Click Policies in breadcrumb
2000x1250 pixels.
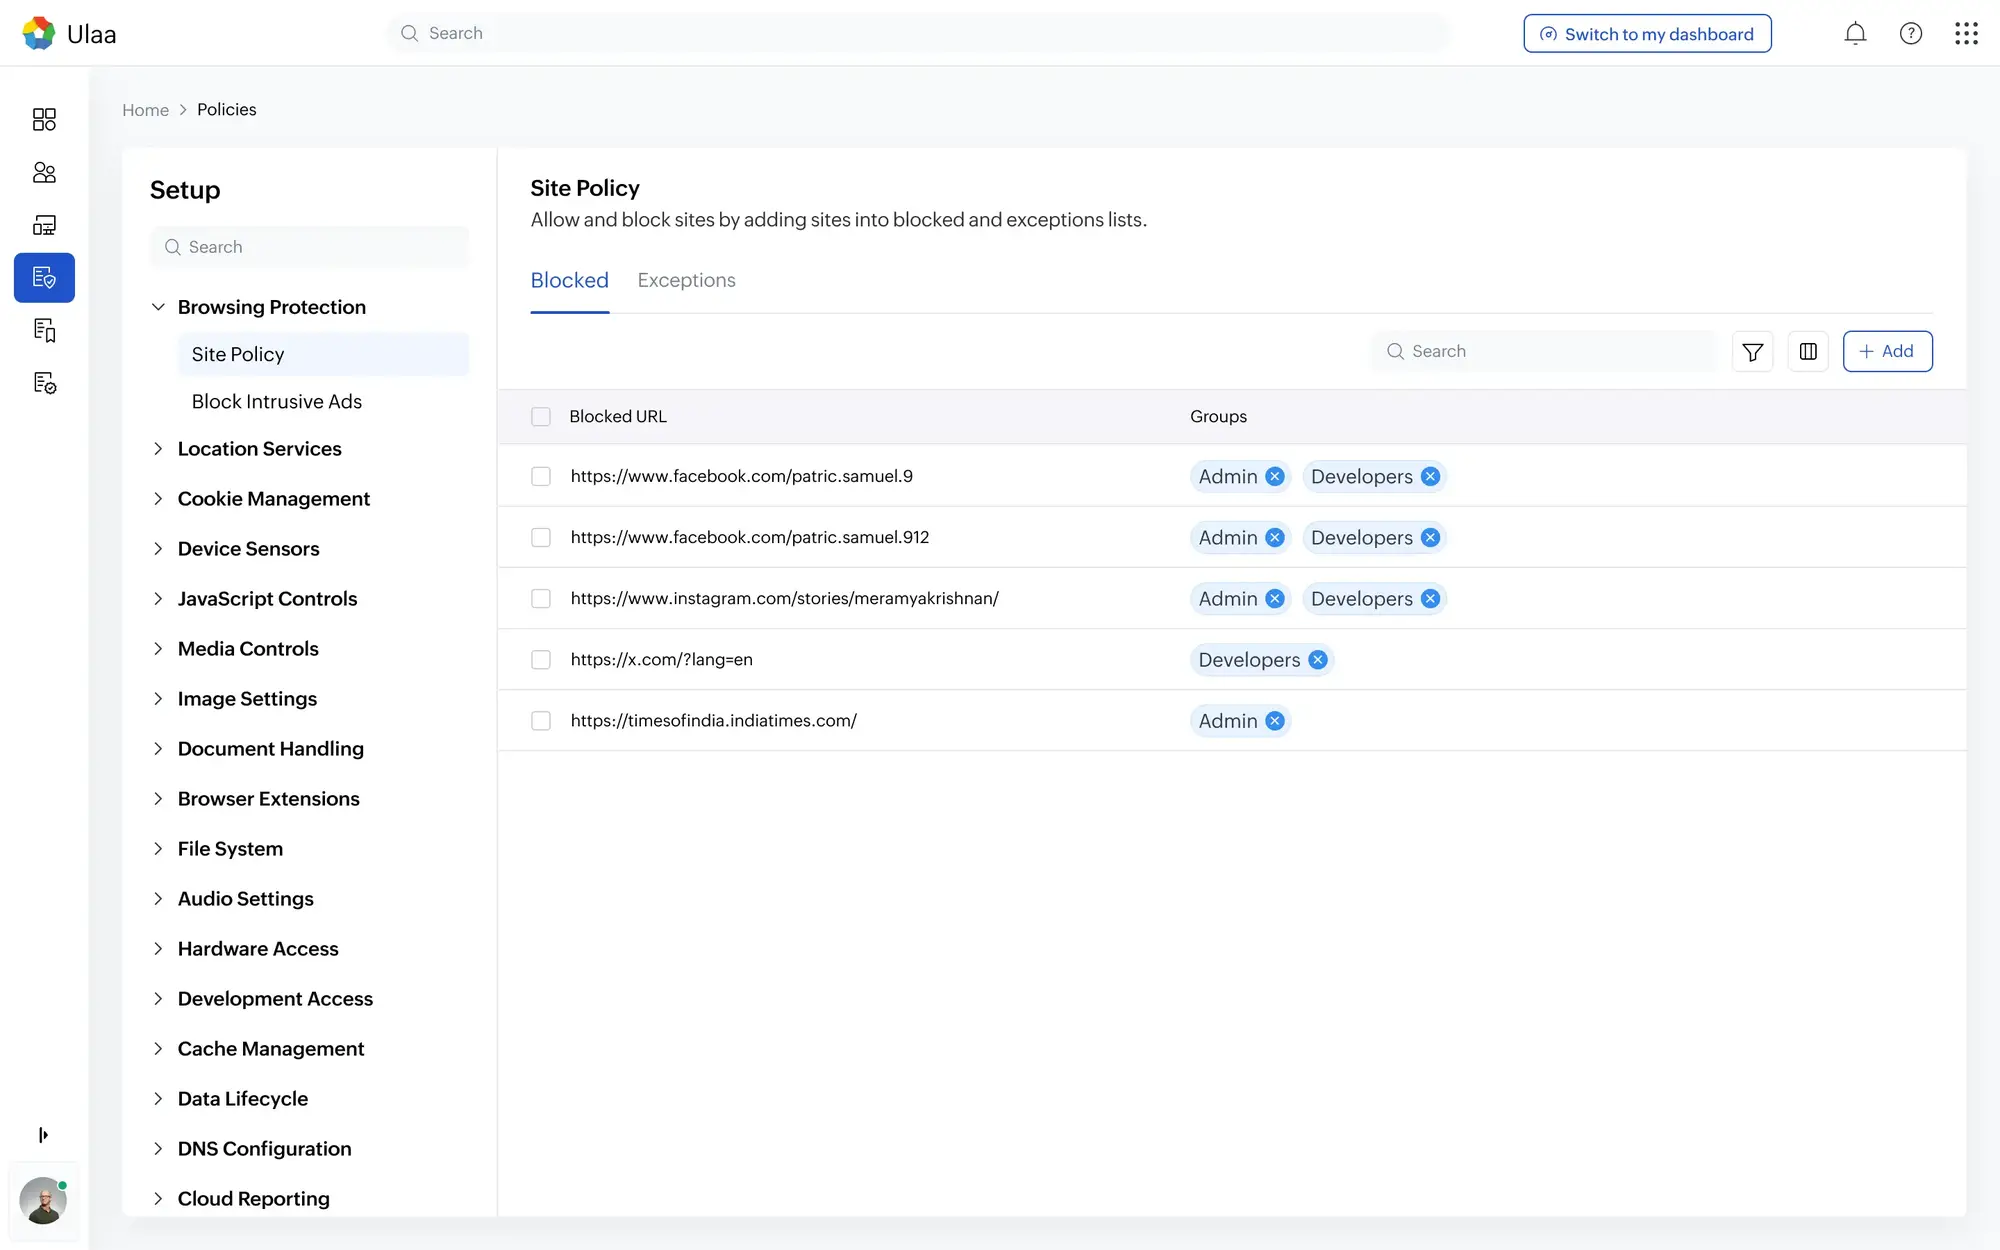(x=226, y=110)
